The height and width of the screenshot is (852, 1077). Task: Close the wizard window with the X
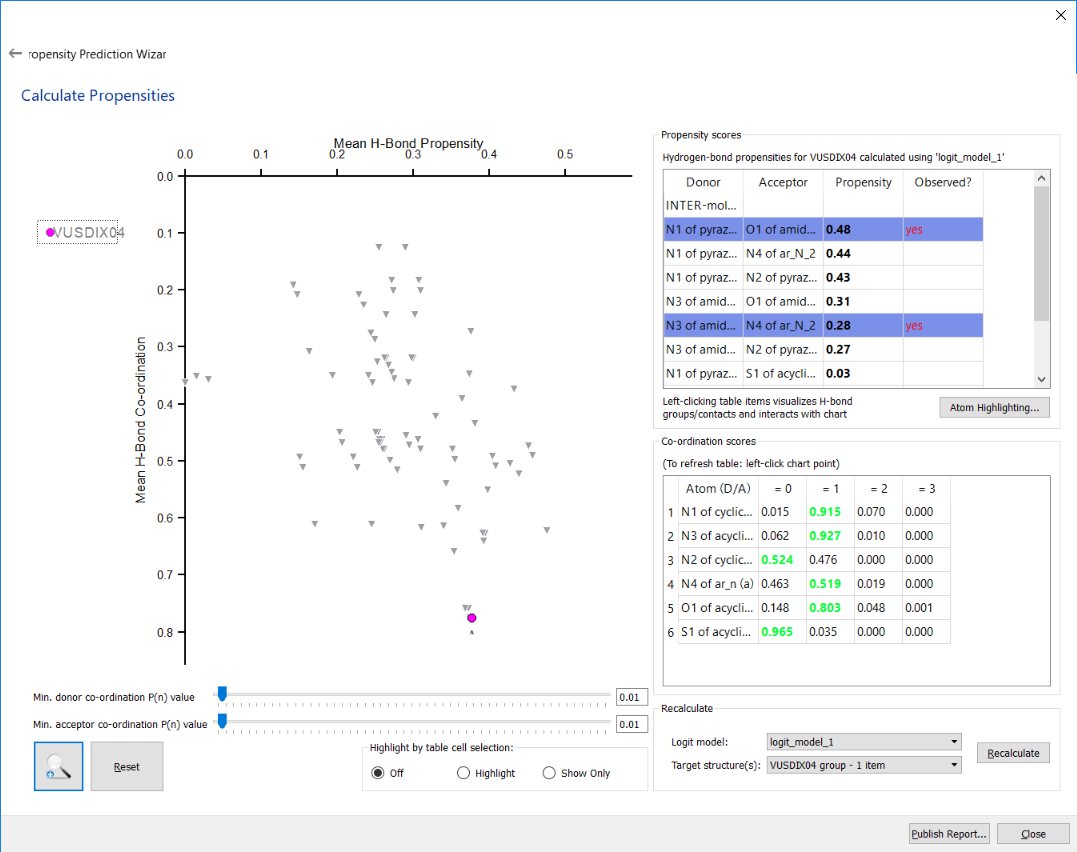click(x=1061, y=15)
